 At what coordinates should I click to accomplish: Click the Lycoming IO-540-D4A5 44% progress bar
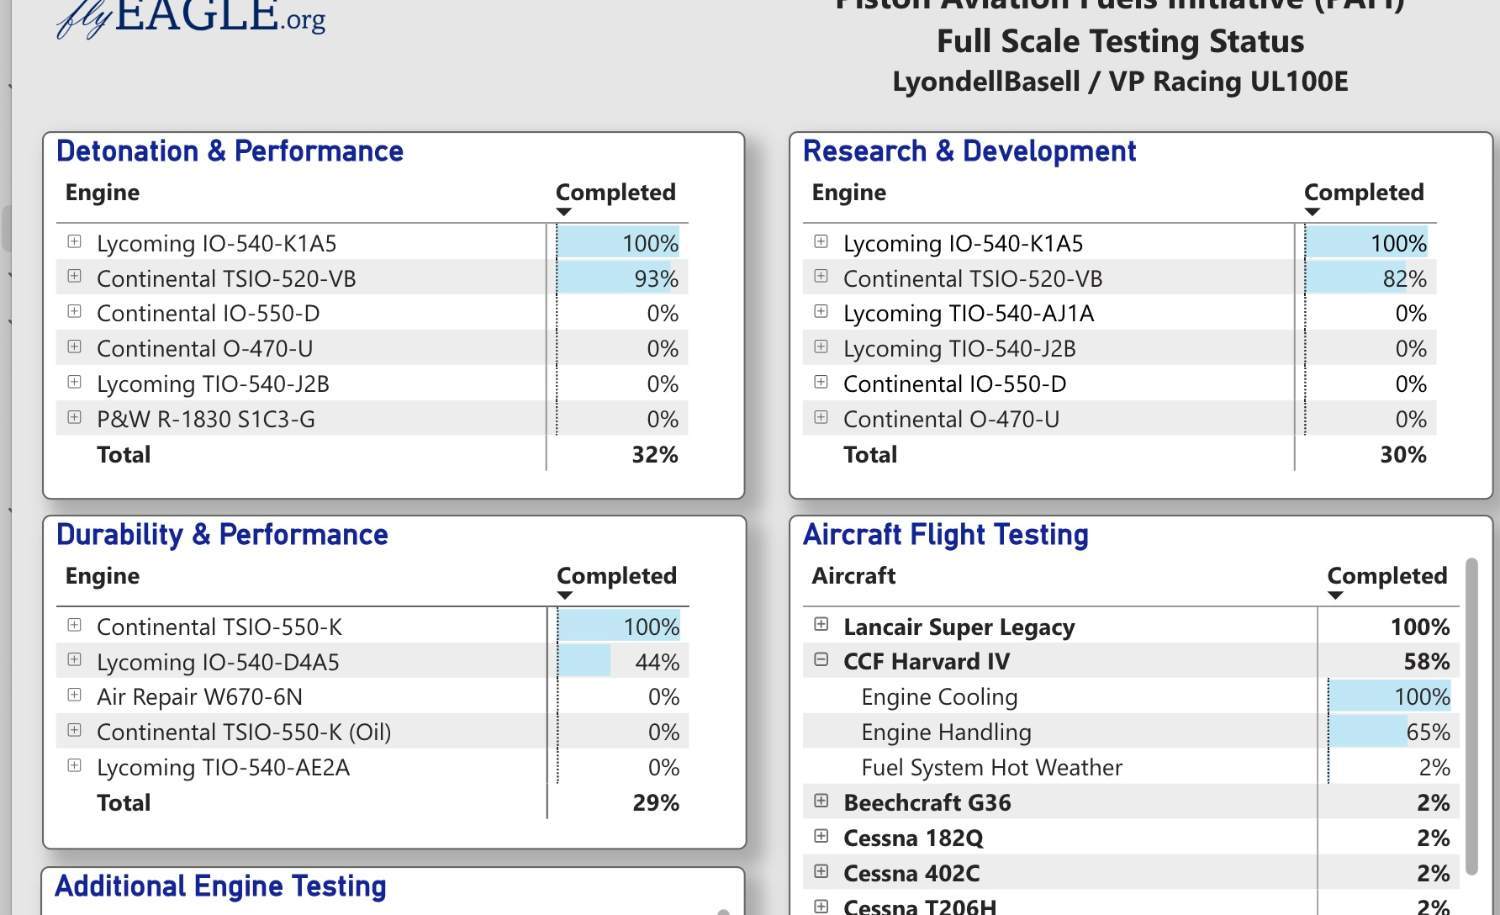(x=585, y=661)
